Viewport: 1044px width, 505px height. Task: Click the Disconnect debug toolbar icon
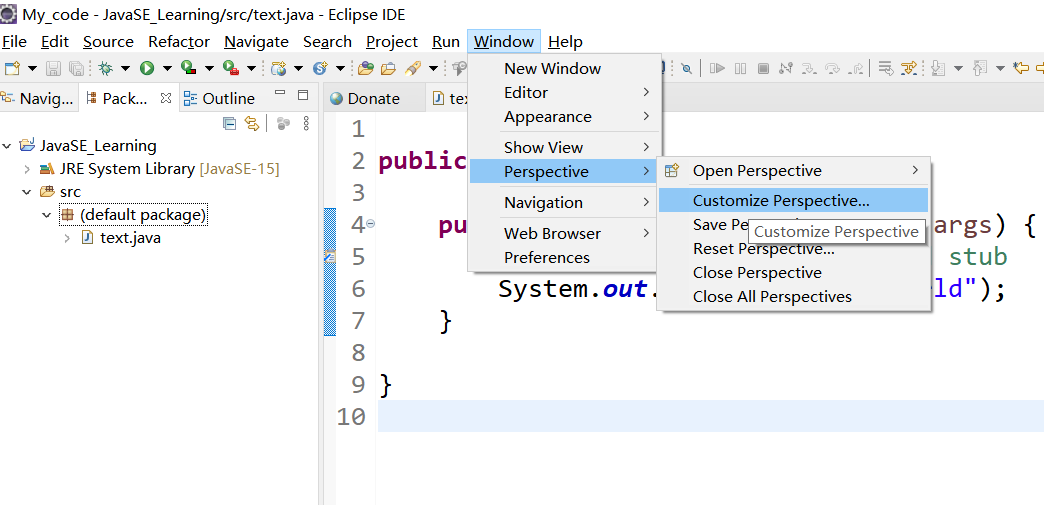(x=786, y=68)
